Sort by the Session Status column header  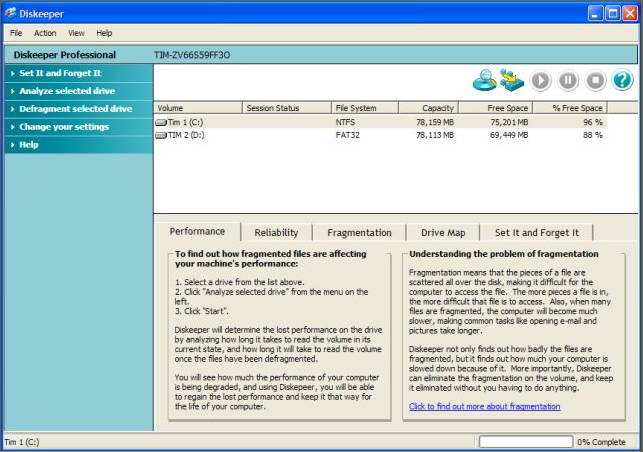[287, 108]
